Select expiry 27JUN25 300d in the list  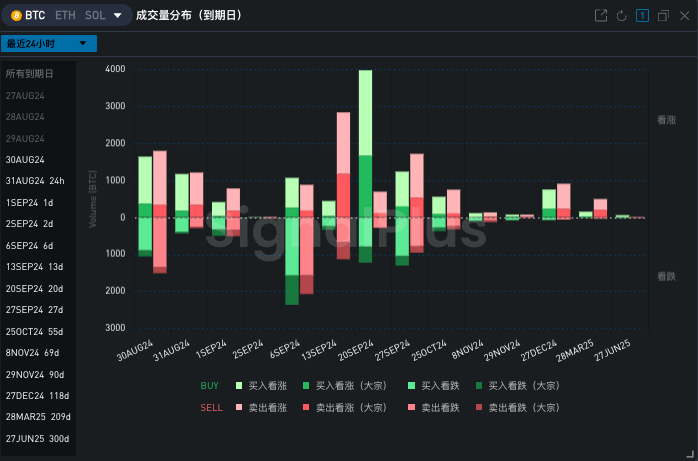click(x=37, y=439)
